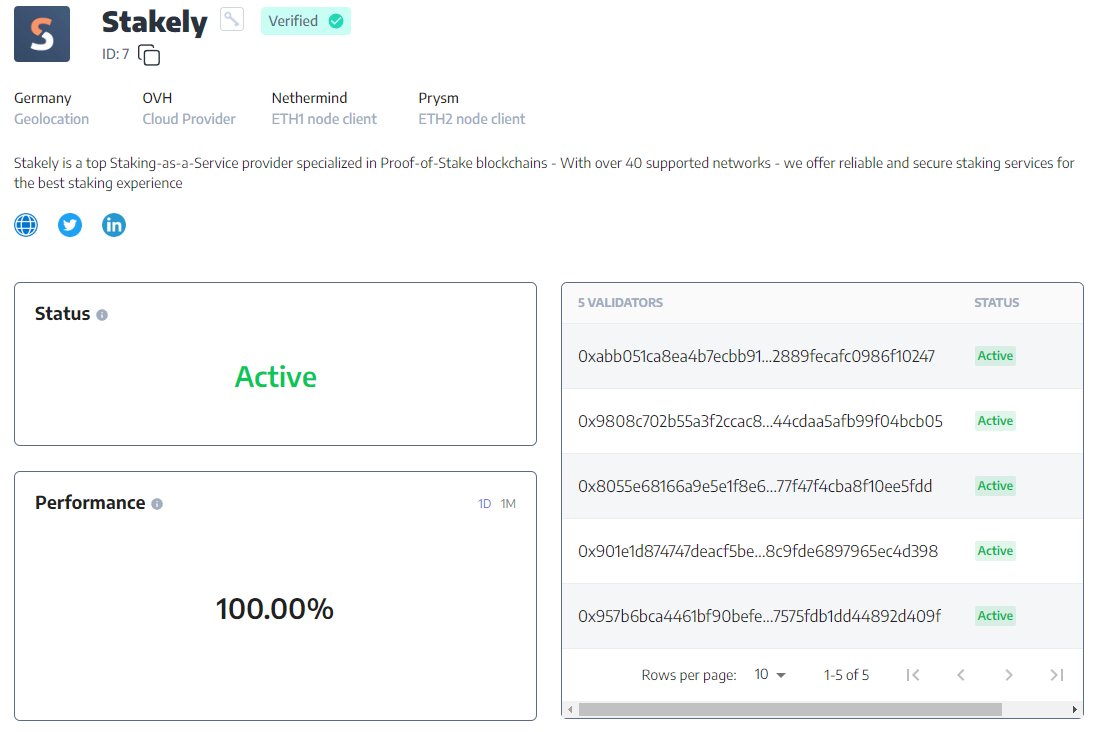
Task: Open validator 0xabb051ca8ea4b7ecbb91 row
Action: pos(822,356)
